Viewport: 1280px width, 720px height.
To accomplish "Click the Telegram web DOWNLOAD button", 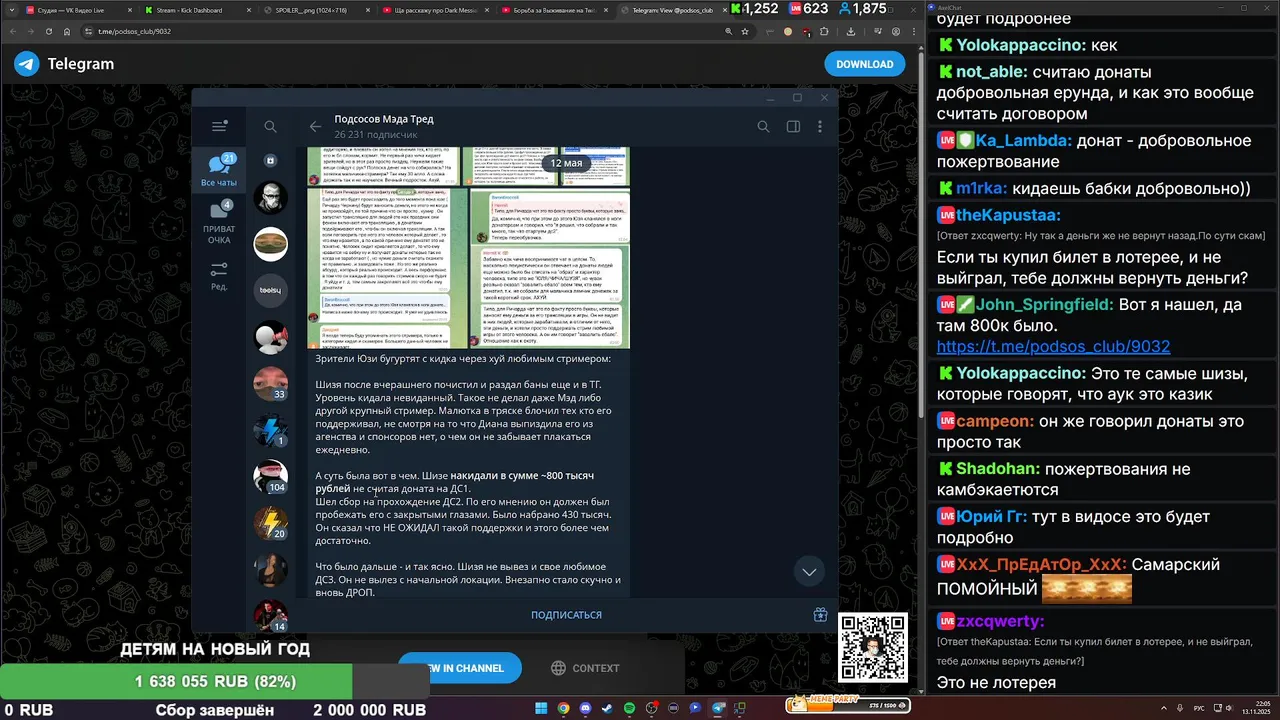I will click(x=864, y=64).
